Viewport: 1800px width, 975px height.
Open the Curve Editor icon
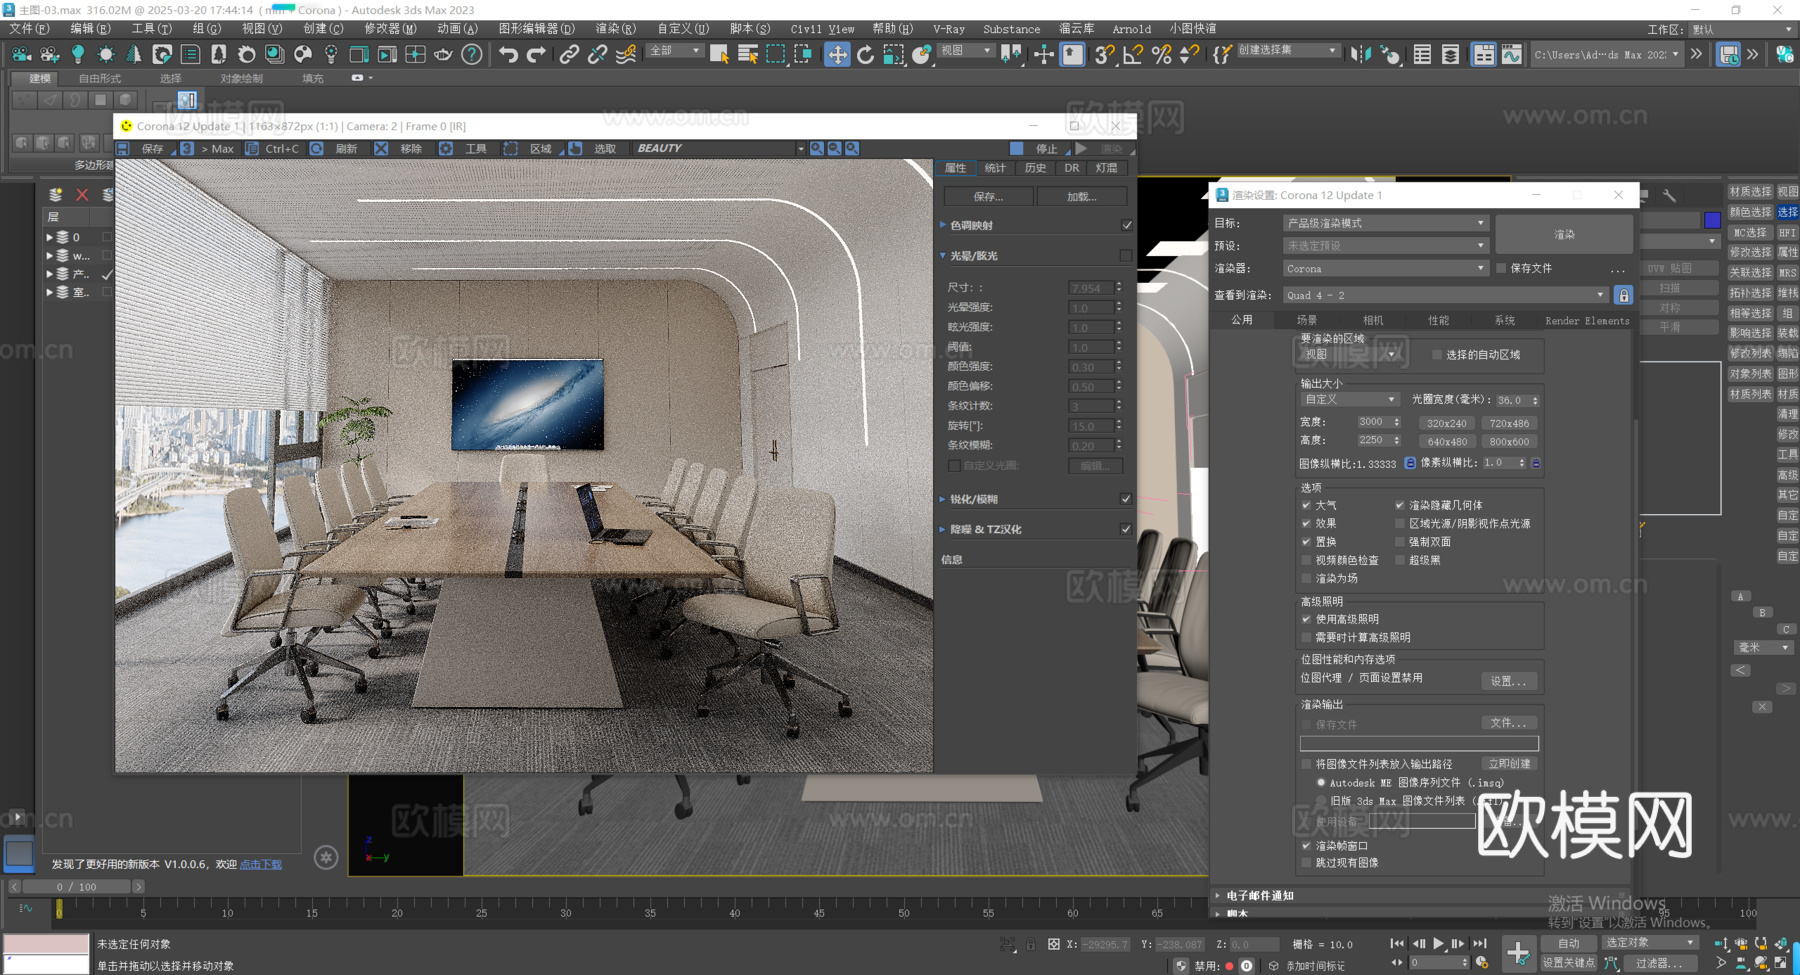[x=1511, y=54]
